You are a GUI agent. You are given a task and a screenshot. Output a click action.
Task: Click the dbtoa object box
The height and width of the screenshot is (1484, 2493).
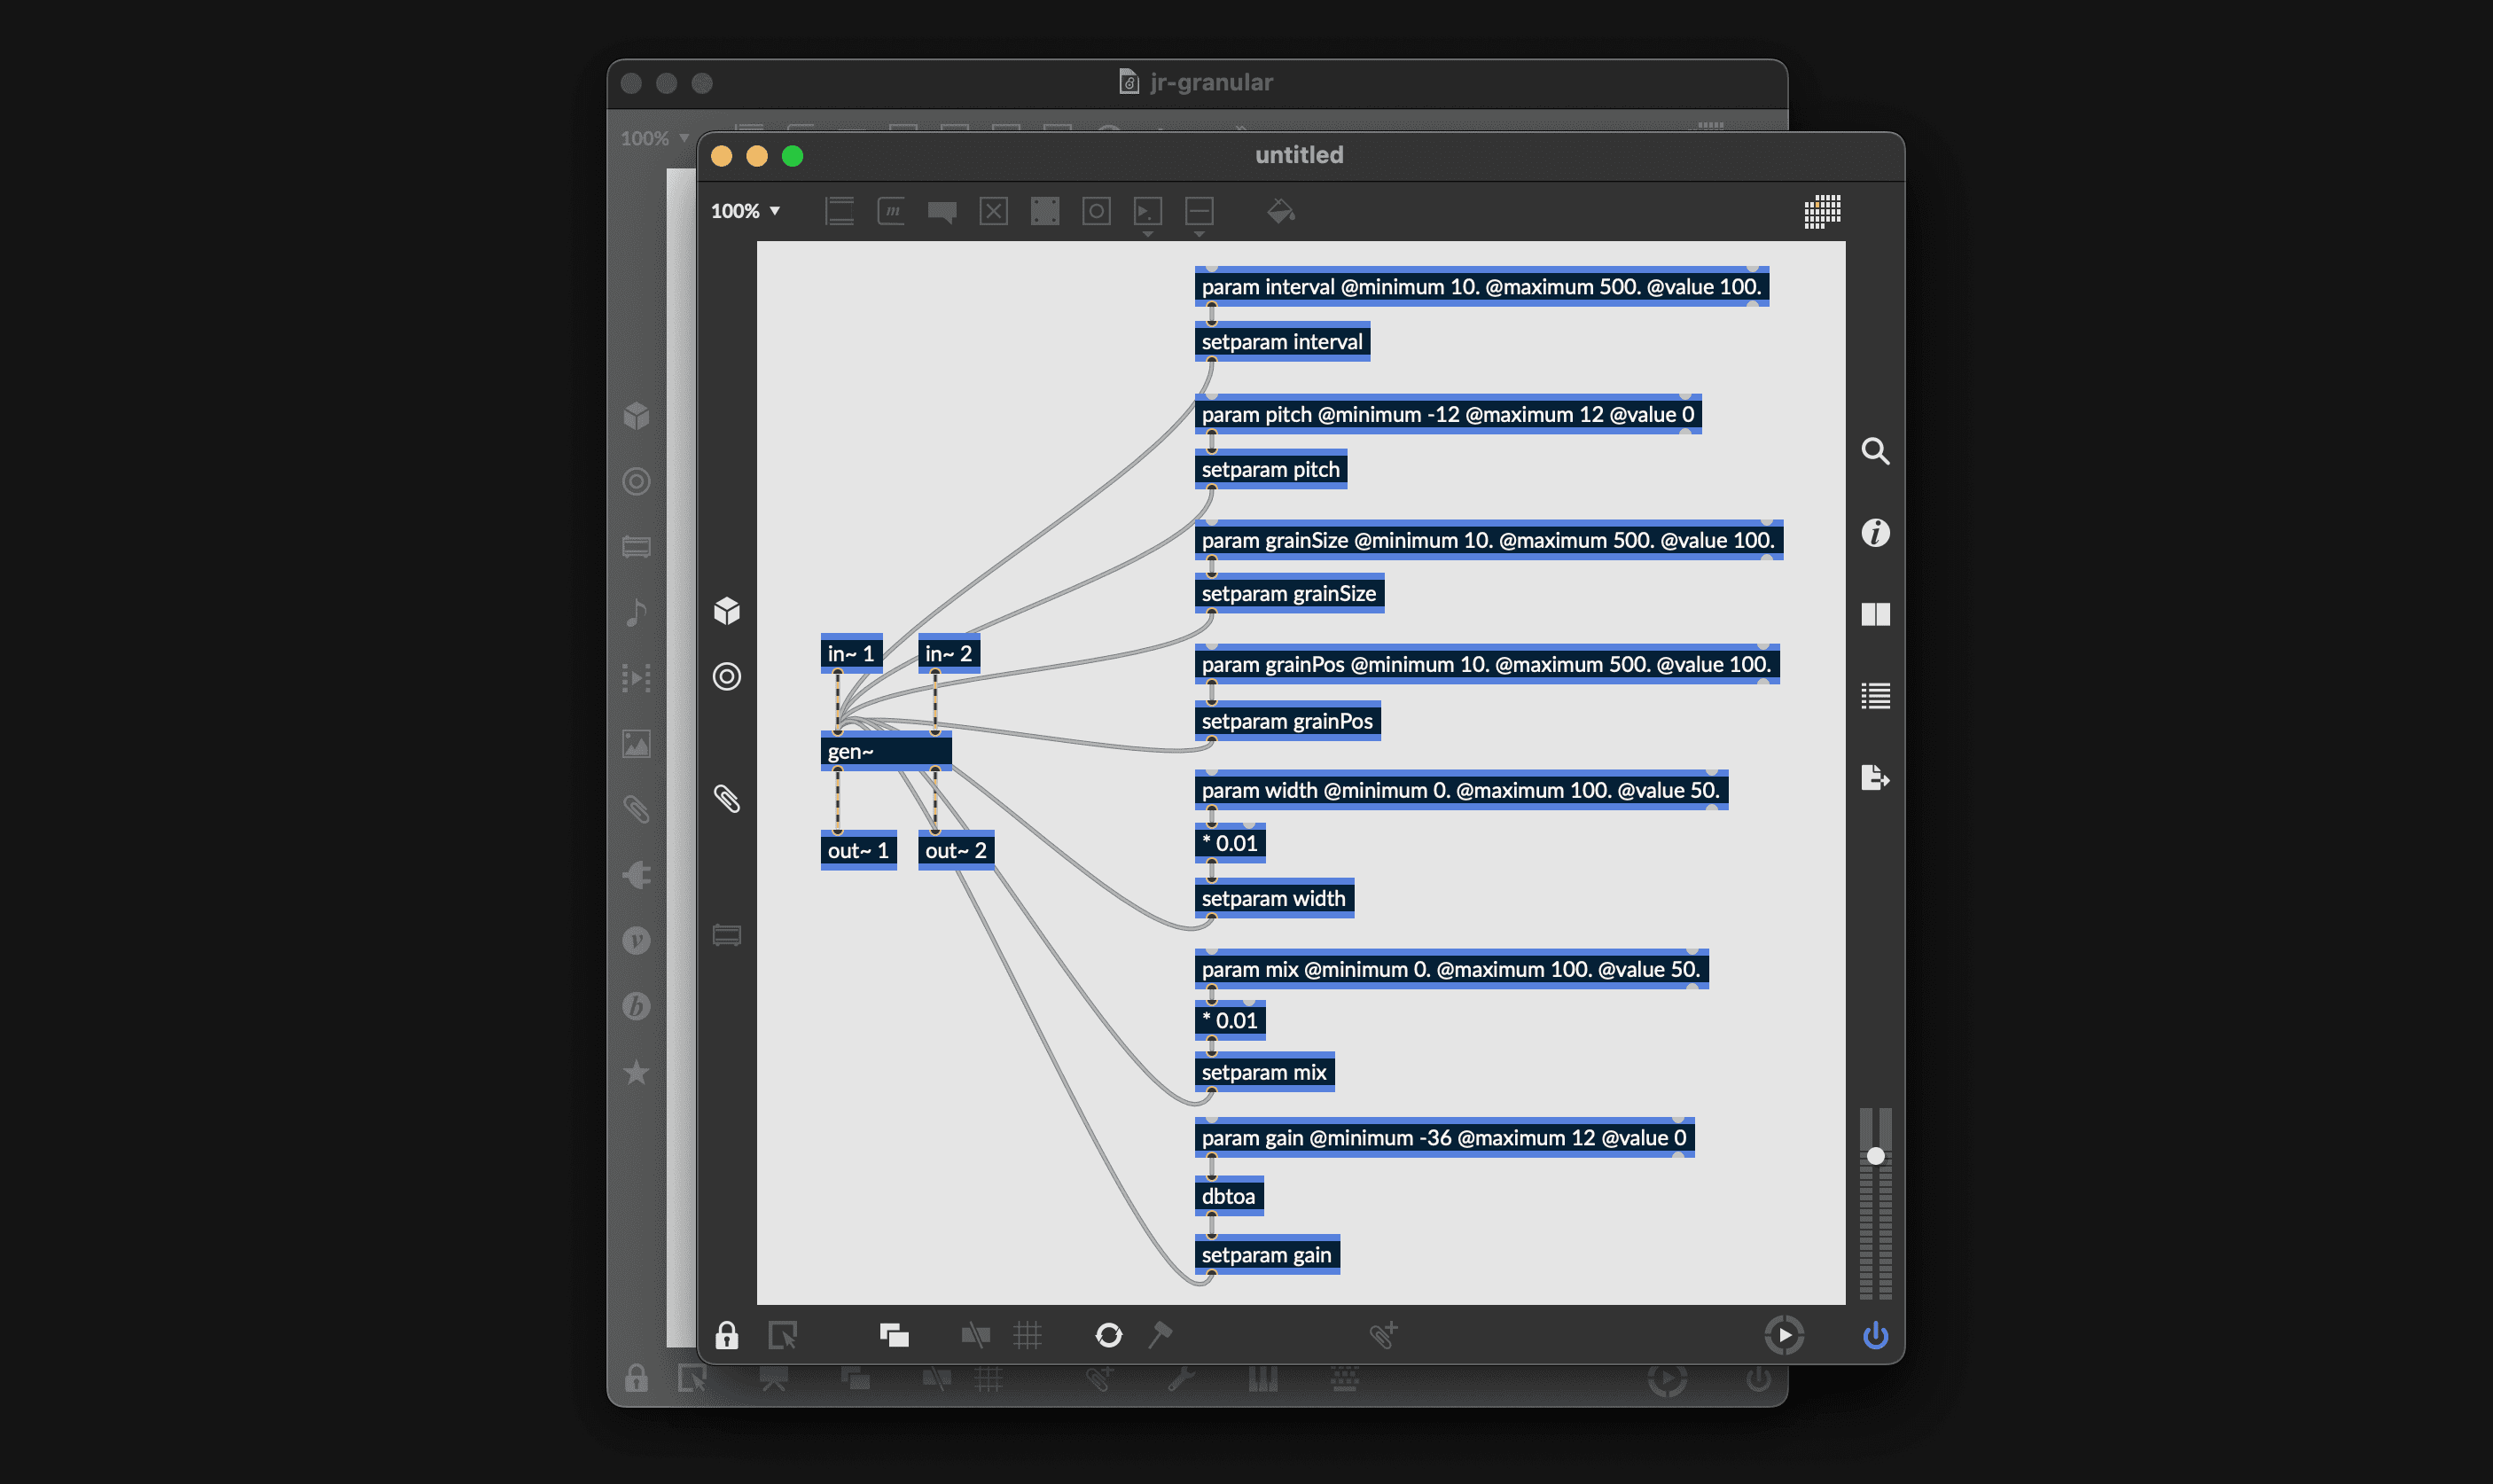coord(1228,1196)
